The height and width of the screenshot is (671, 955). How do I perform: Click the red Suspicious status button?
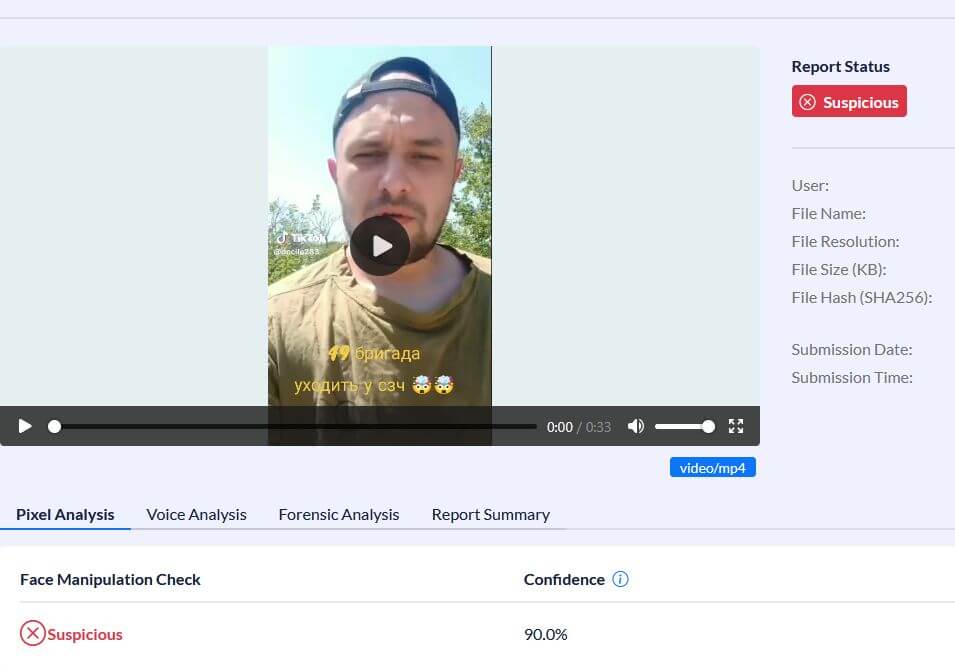848,102
